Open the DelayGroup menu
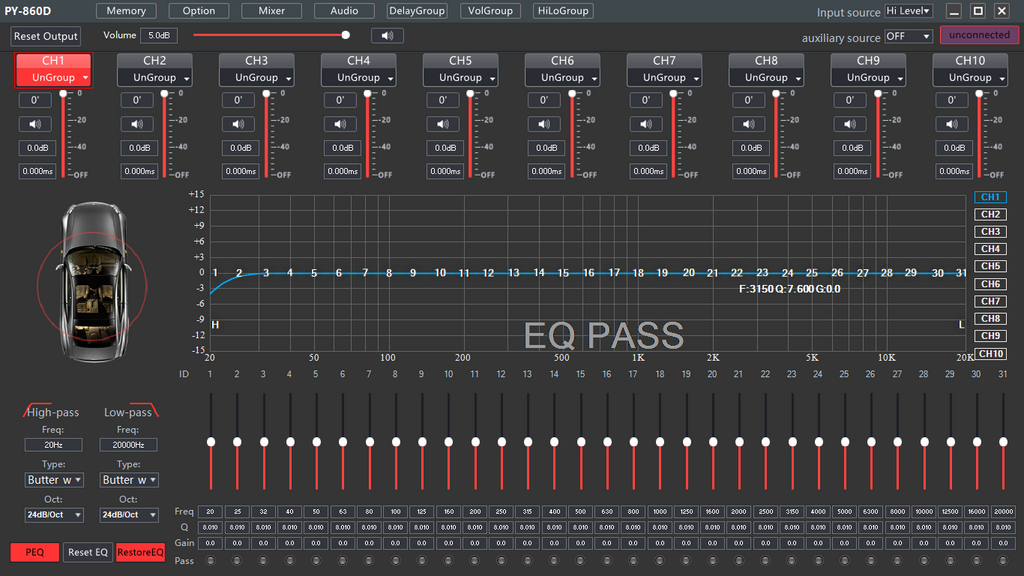 (417, 11)
